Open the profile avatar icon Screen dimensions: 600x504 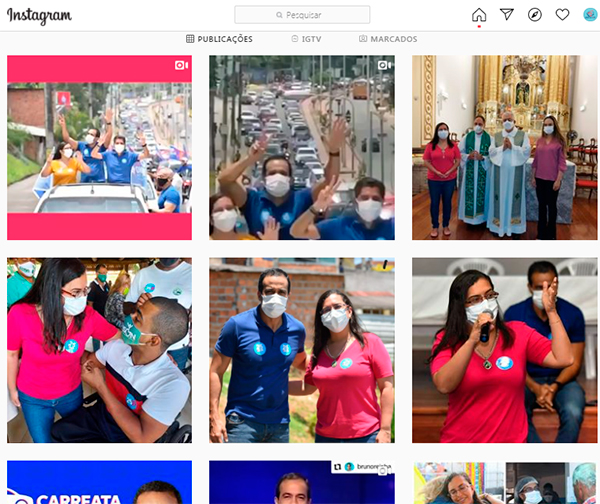click(590, 15)
